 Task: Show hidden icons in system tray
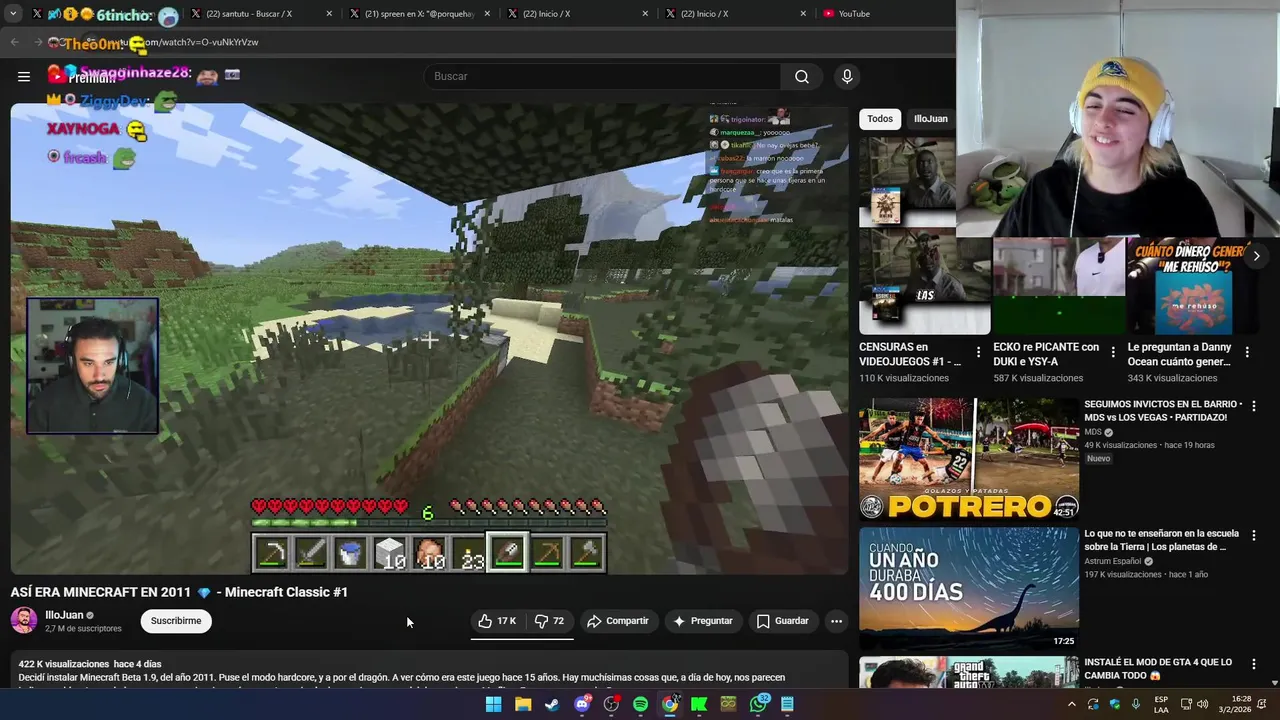tap(1071, 704)
